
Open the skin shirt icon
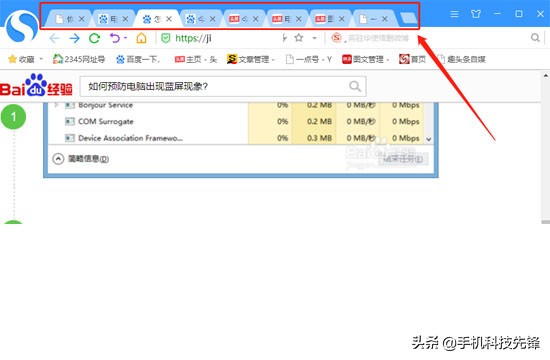476,14
